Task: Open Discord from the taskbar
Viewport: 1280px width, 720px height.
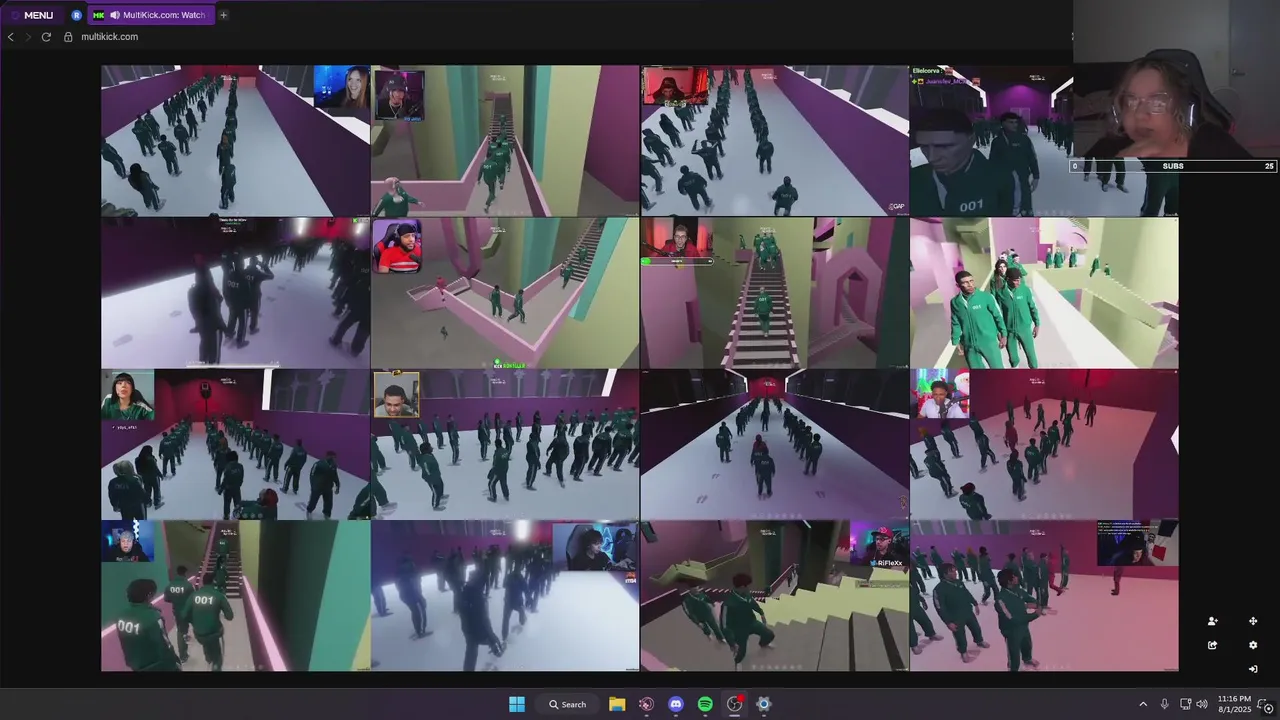Action: click(x=676, y=704)
